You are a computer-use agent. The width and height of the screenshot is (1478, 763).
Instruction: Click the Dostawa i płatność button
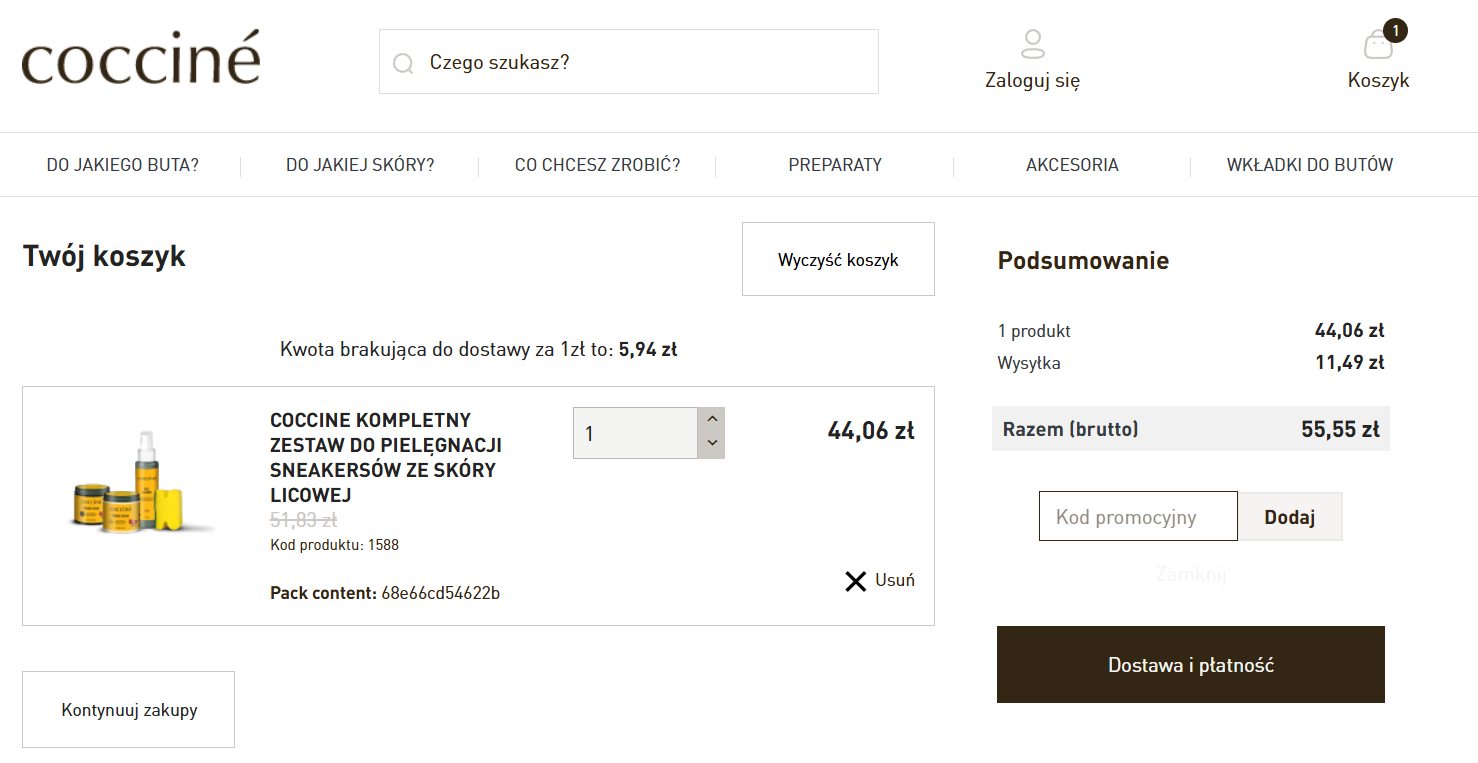point(1190,665)
